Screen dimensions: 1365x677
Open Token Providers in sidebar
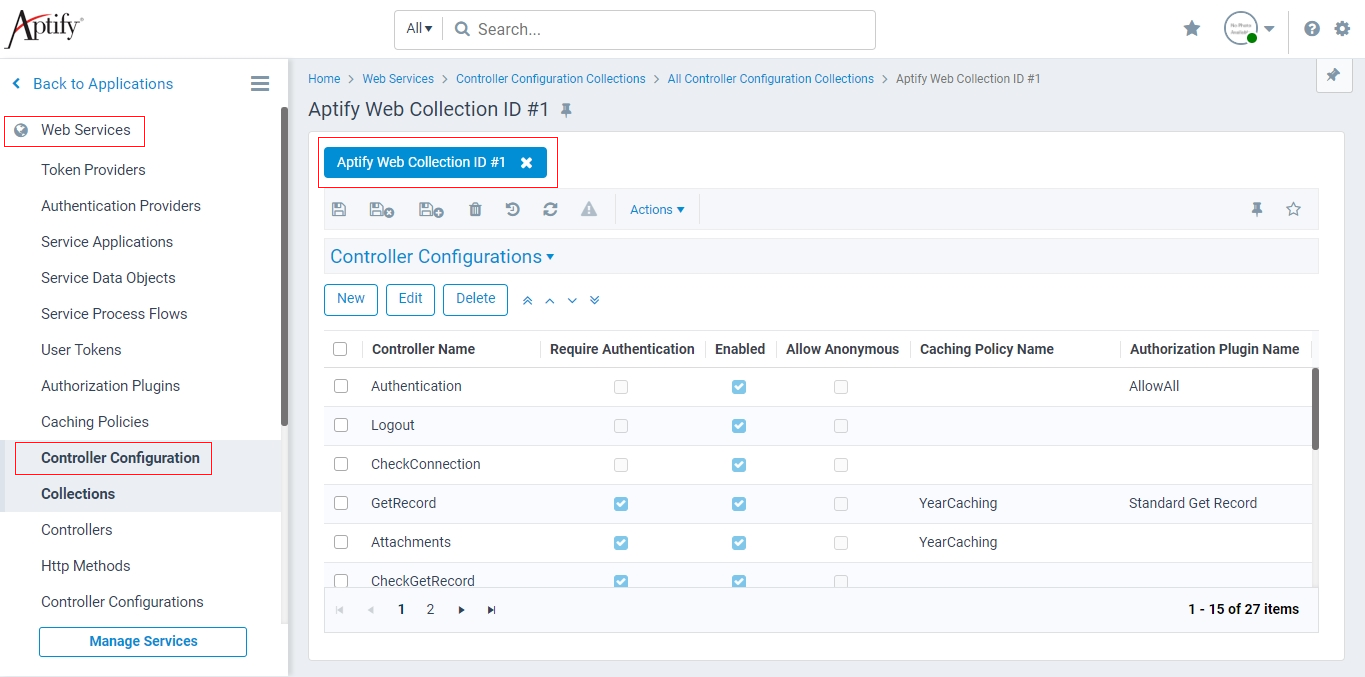[x=93, y=170]
